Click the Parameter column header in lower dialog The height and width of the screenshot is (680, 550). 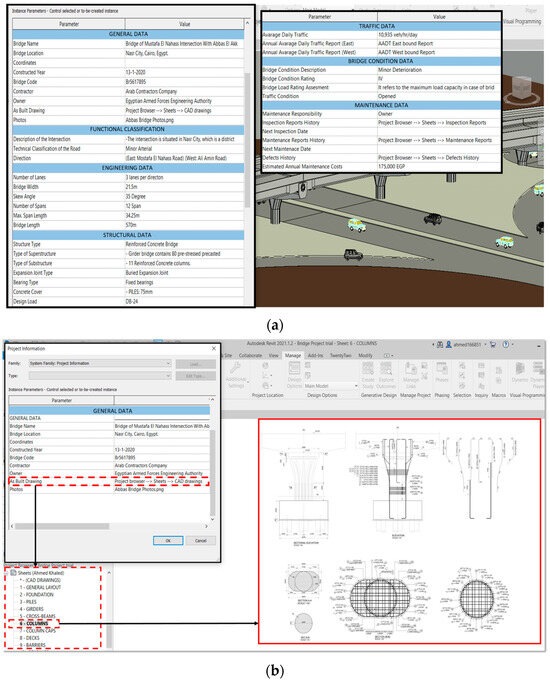click(x=62, y=400)
